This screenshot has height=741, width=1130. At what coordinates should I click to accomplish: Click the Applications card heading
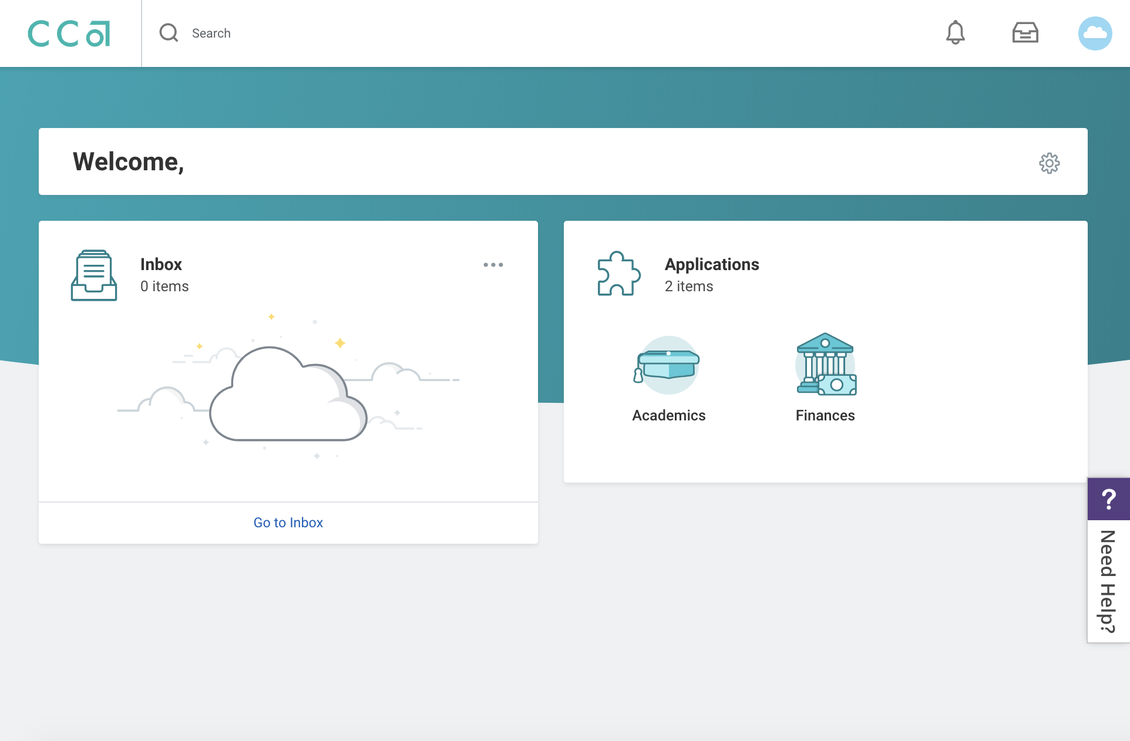click(712, 264)
